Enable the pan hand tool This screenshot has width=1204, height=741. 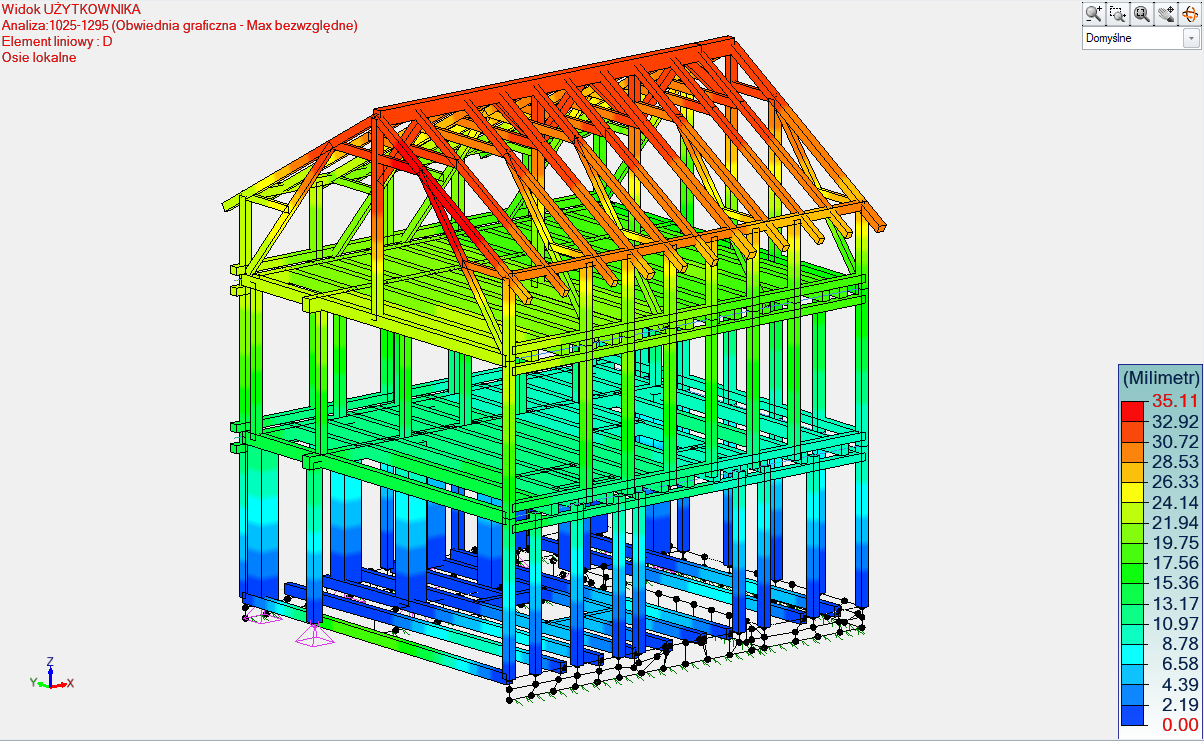pyautogui.click(x=1165, y=13)
